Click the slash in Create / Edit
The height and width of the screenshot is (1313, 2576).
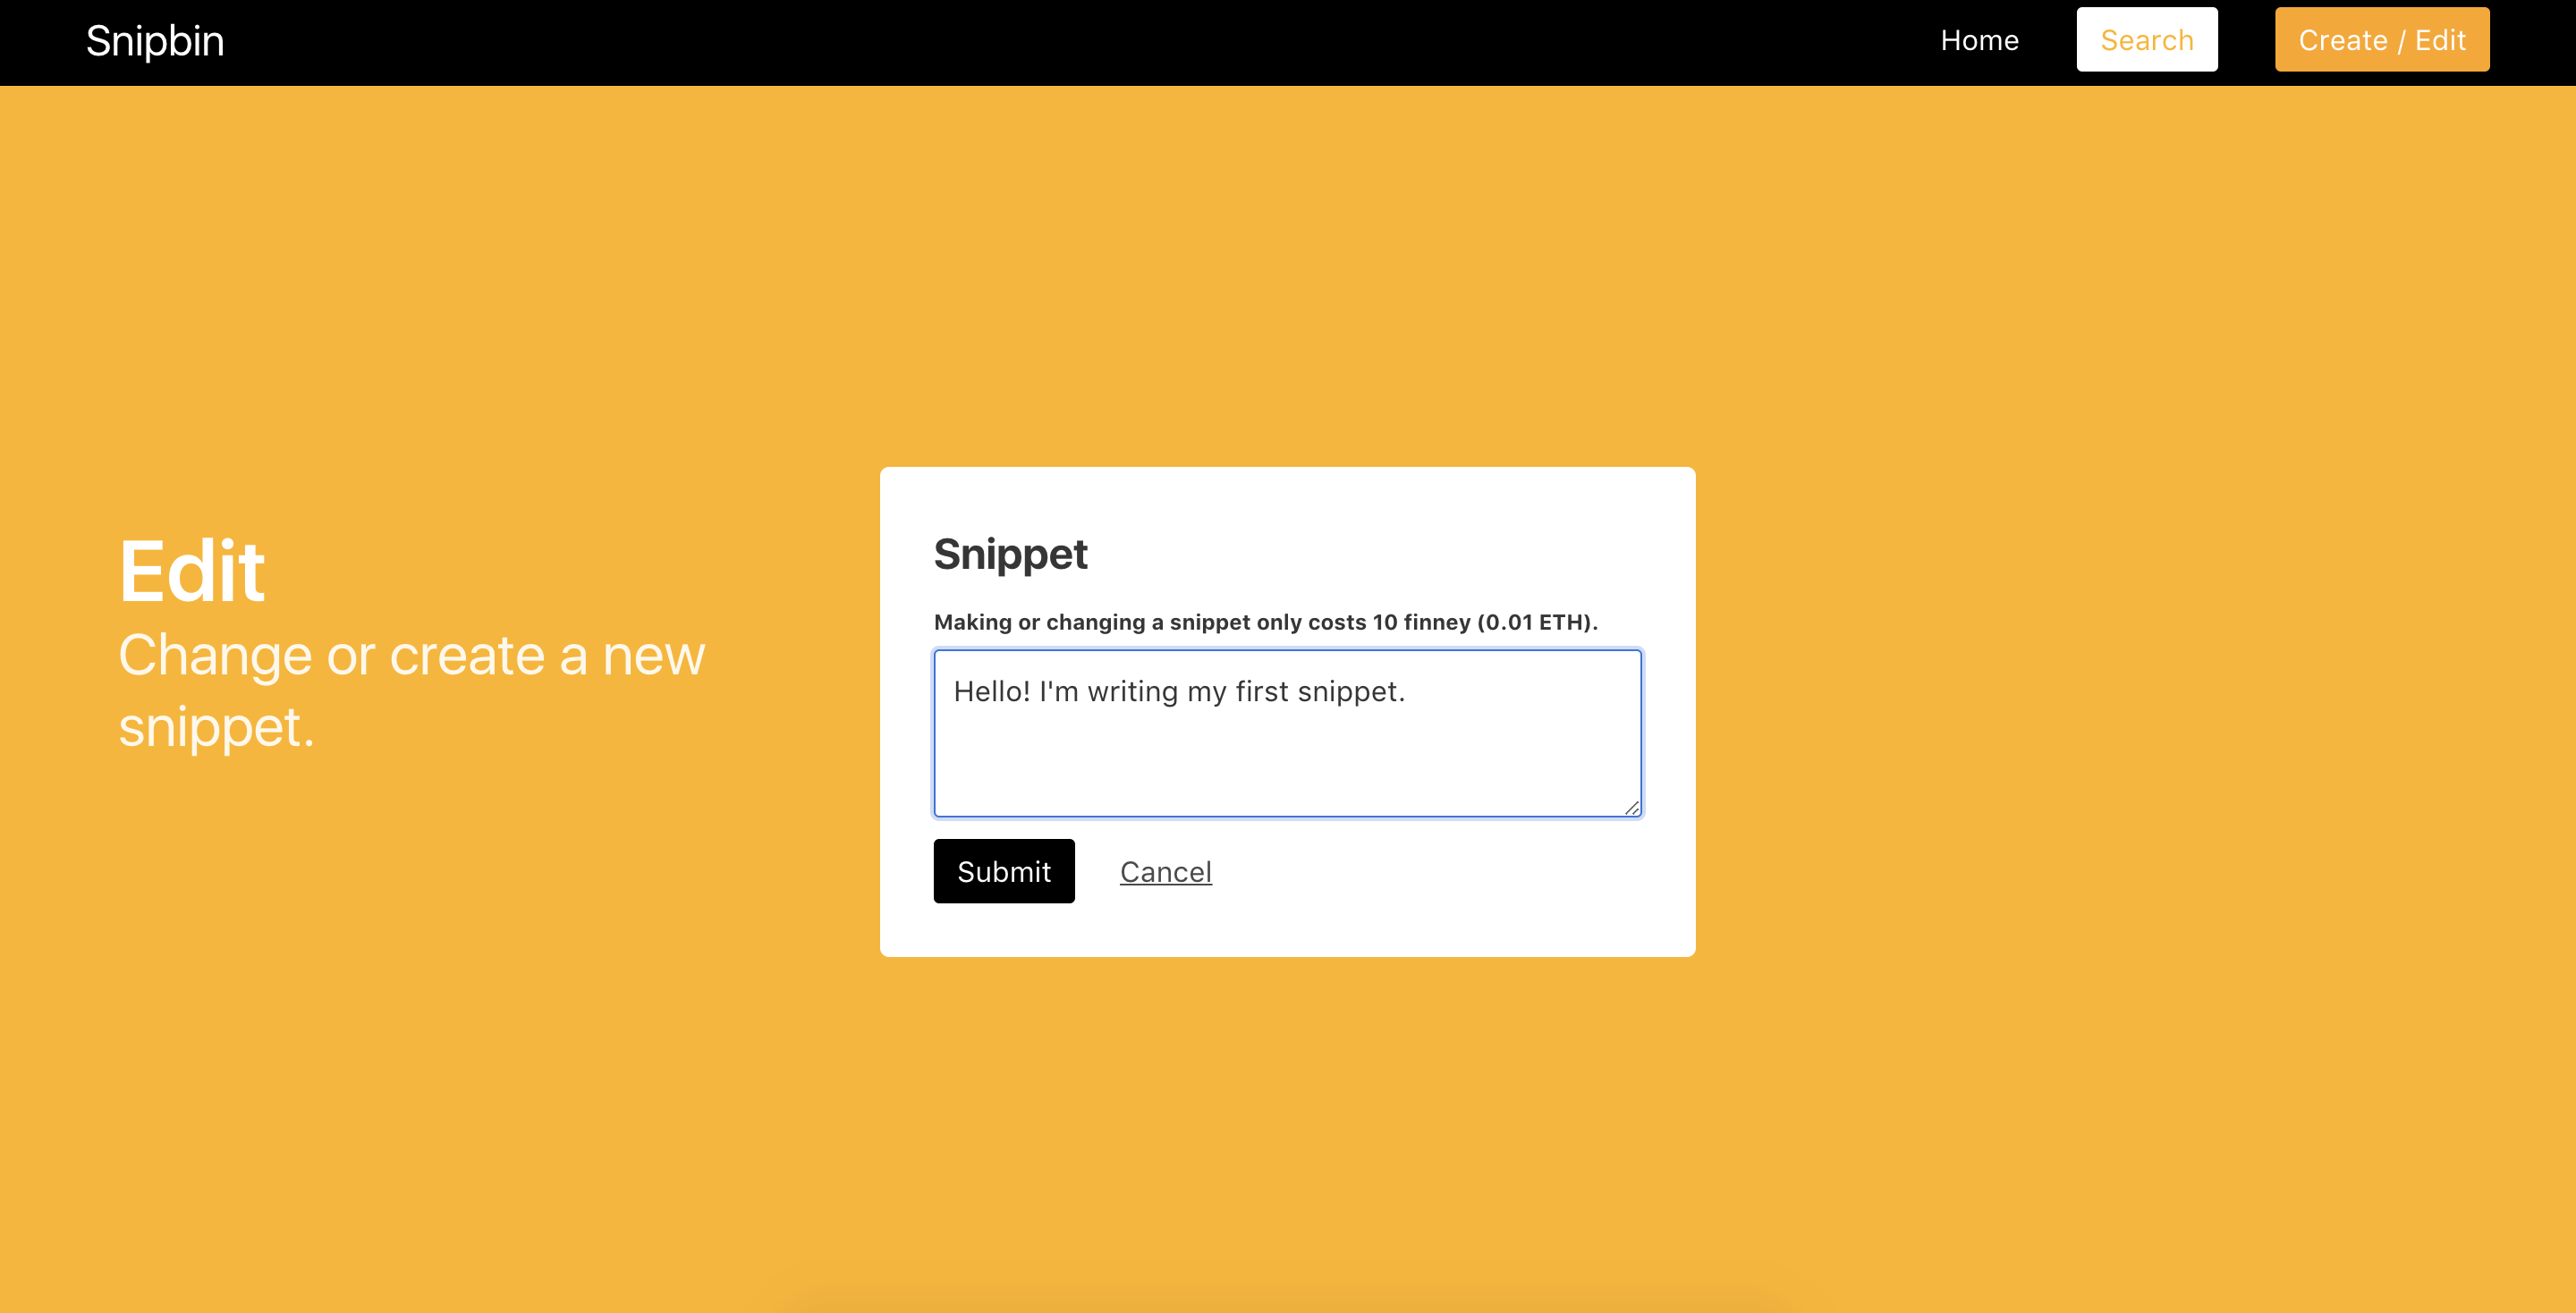pos(2400,41)
